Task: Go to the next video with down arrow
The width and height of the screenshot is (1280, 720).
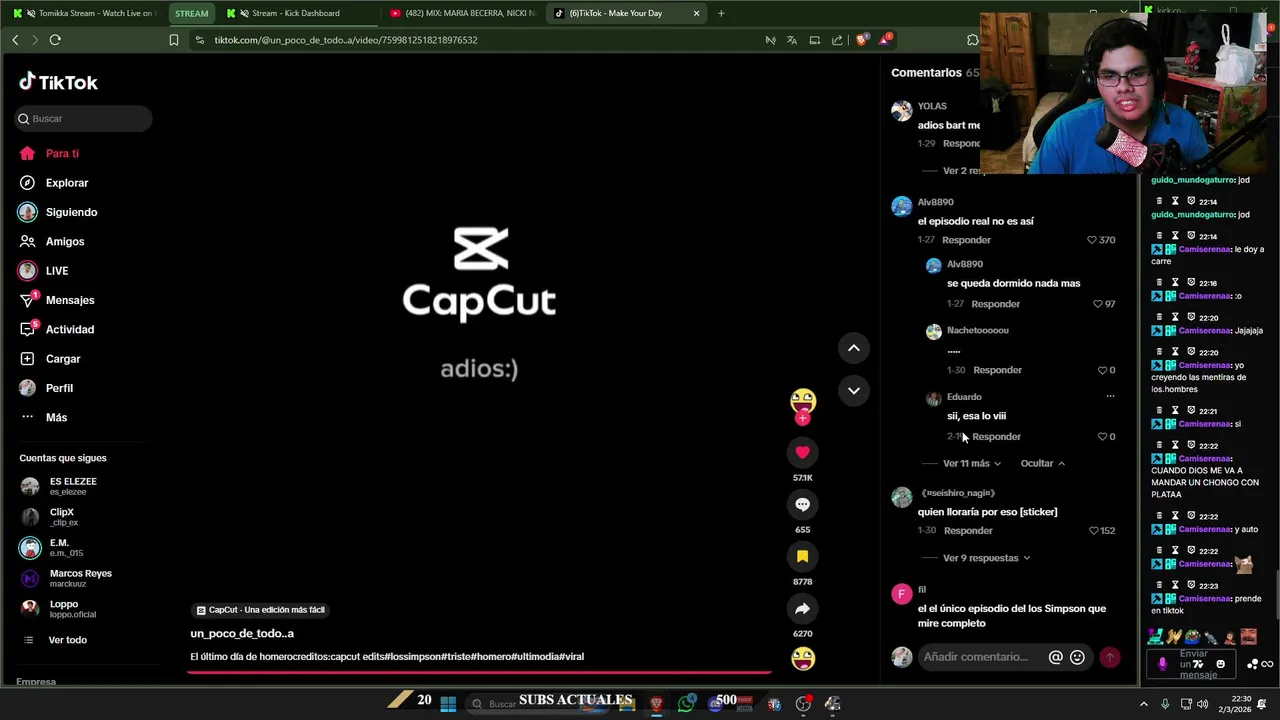Action: [x=854, y=391]
